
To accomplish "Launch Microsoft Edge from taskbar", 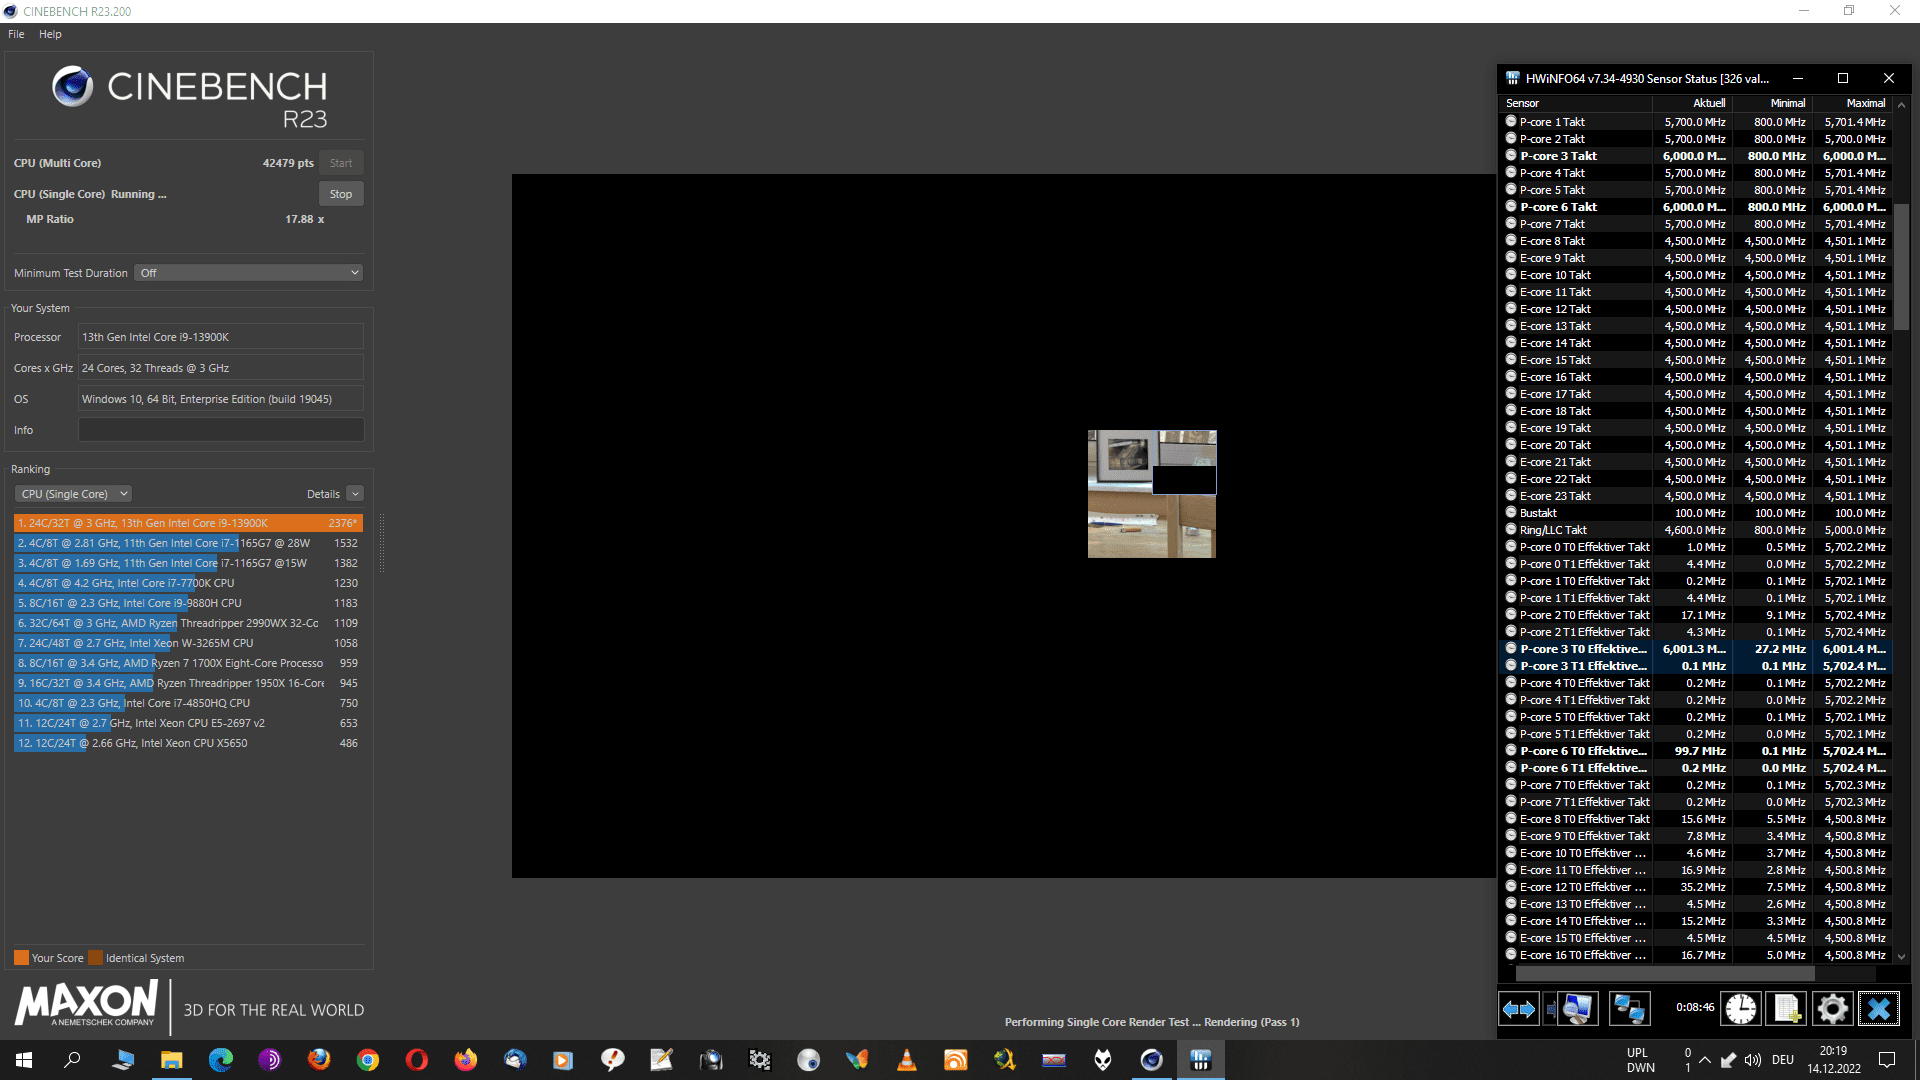I will pos(220,1060).
